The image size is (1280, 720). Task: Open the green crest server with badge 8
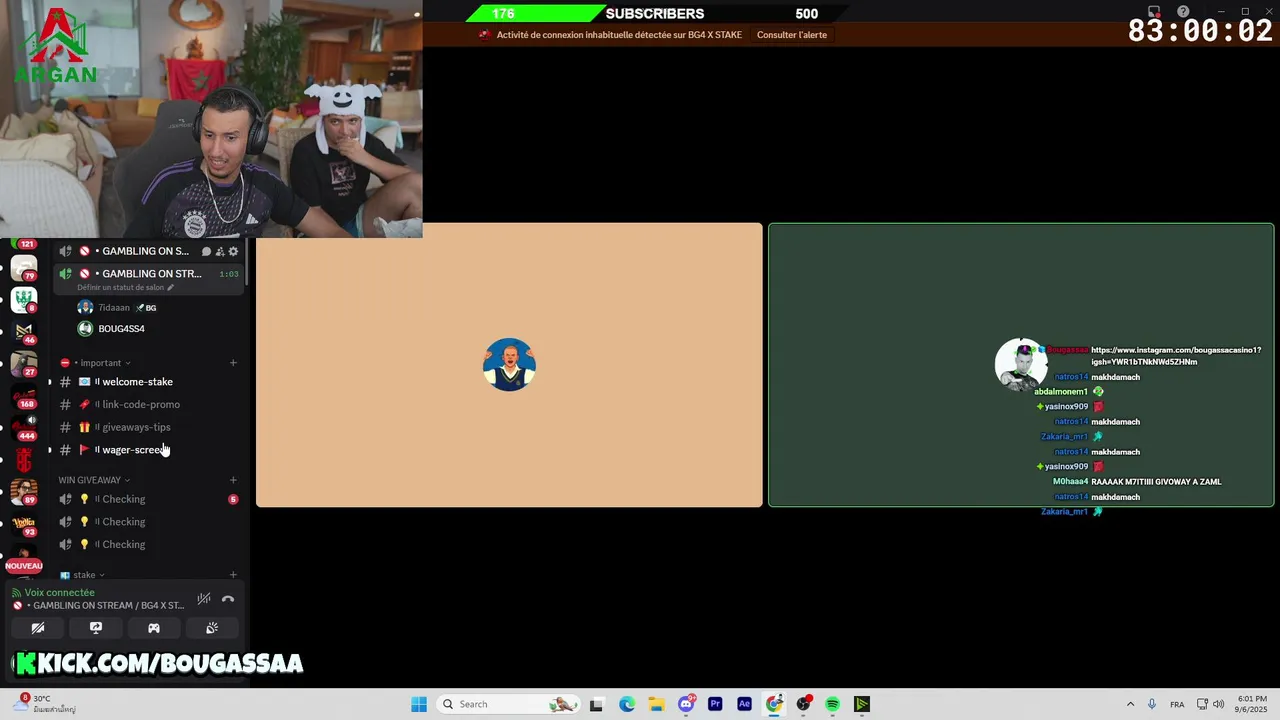tap(24, 299)
